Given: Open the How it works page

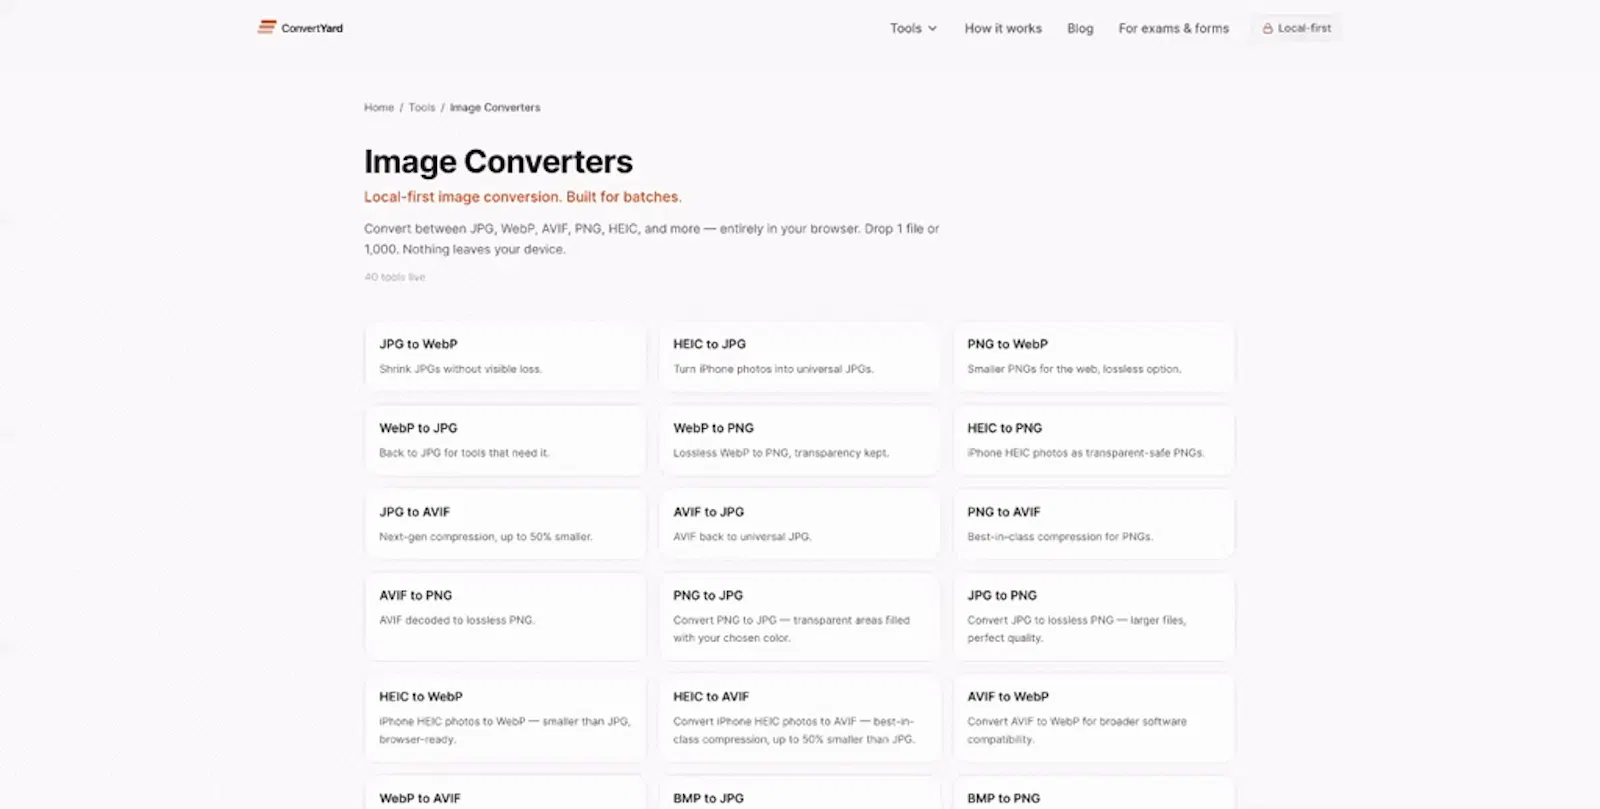Looking at the screenshot, I should pyautogui.click(x=1003, y=29).
